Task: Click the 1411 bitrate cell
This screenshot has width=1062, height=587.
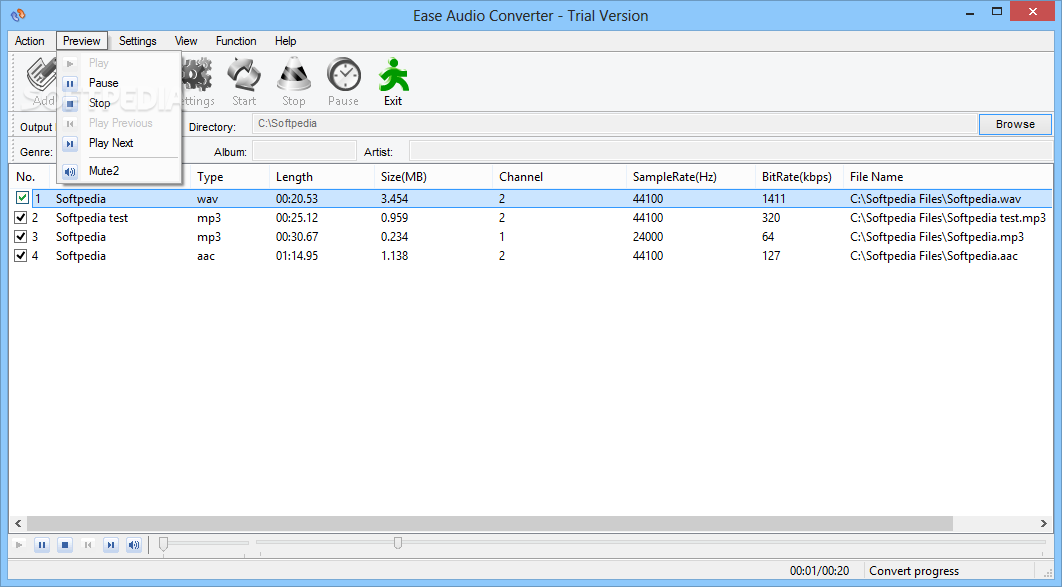Action: pos(773,198)
